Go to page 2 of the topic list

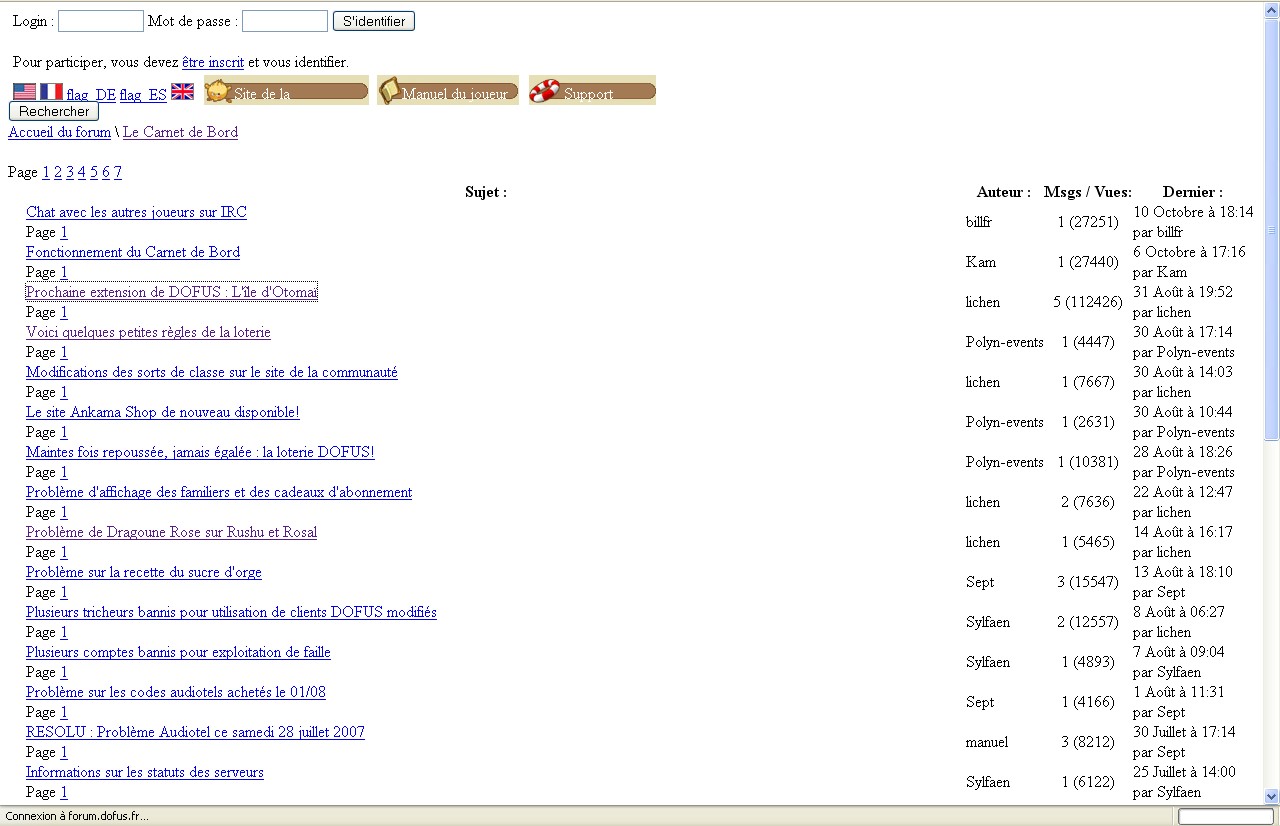58,172
